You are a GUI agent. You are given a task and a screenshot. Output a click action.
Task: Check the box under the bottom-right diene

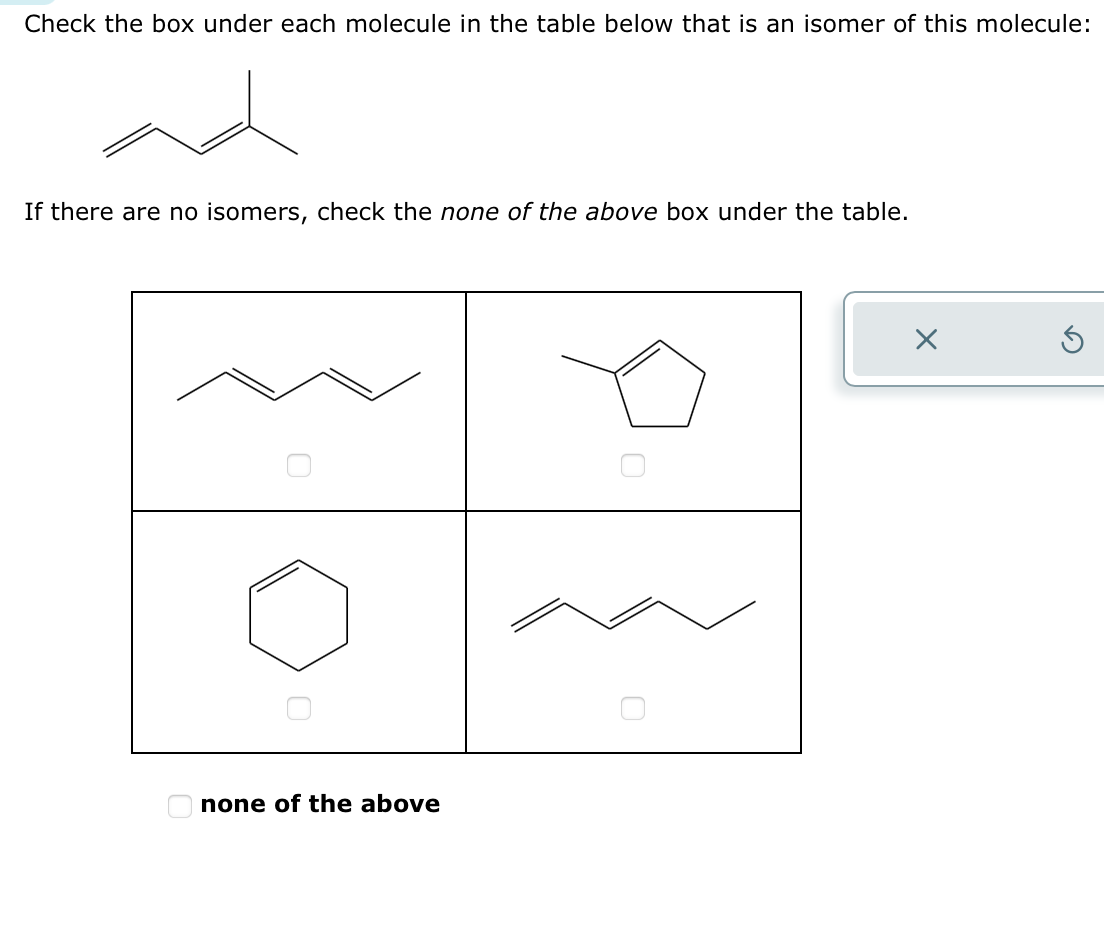(x=633, y=707)
